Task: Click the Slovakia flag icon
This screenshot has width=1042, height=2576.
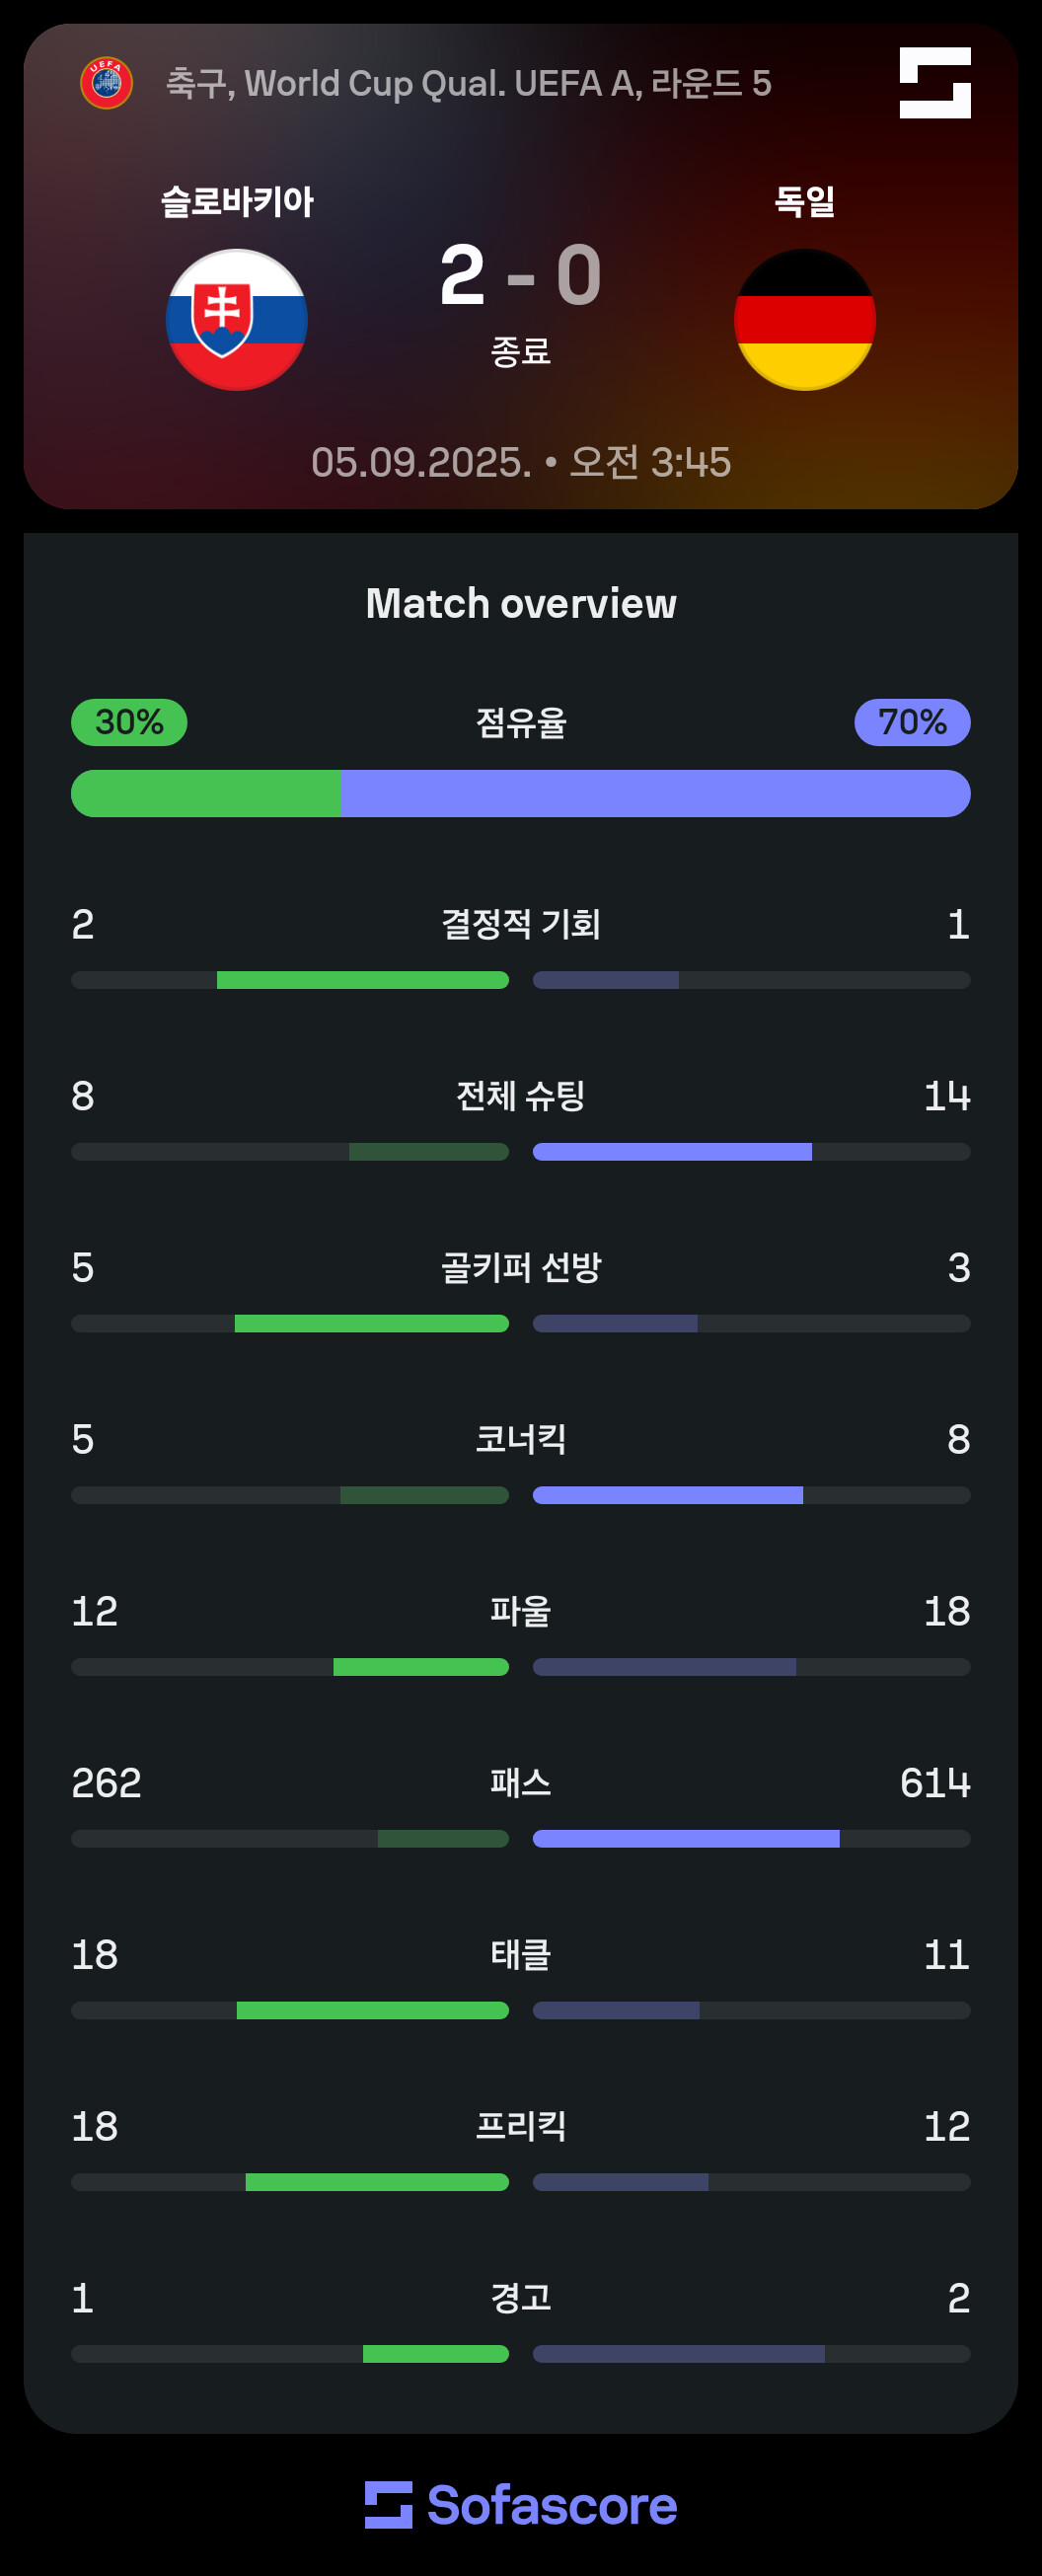Action: 236,320
